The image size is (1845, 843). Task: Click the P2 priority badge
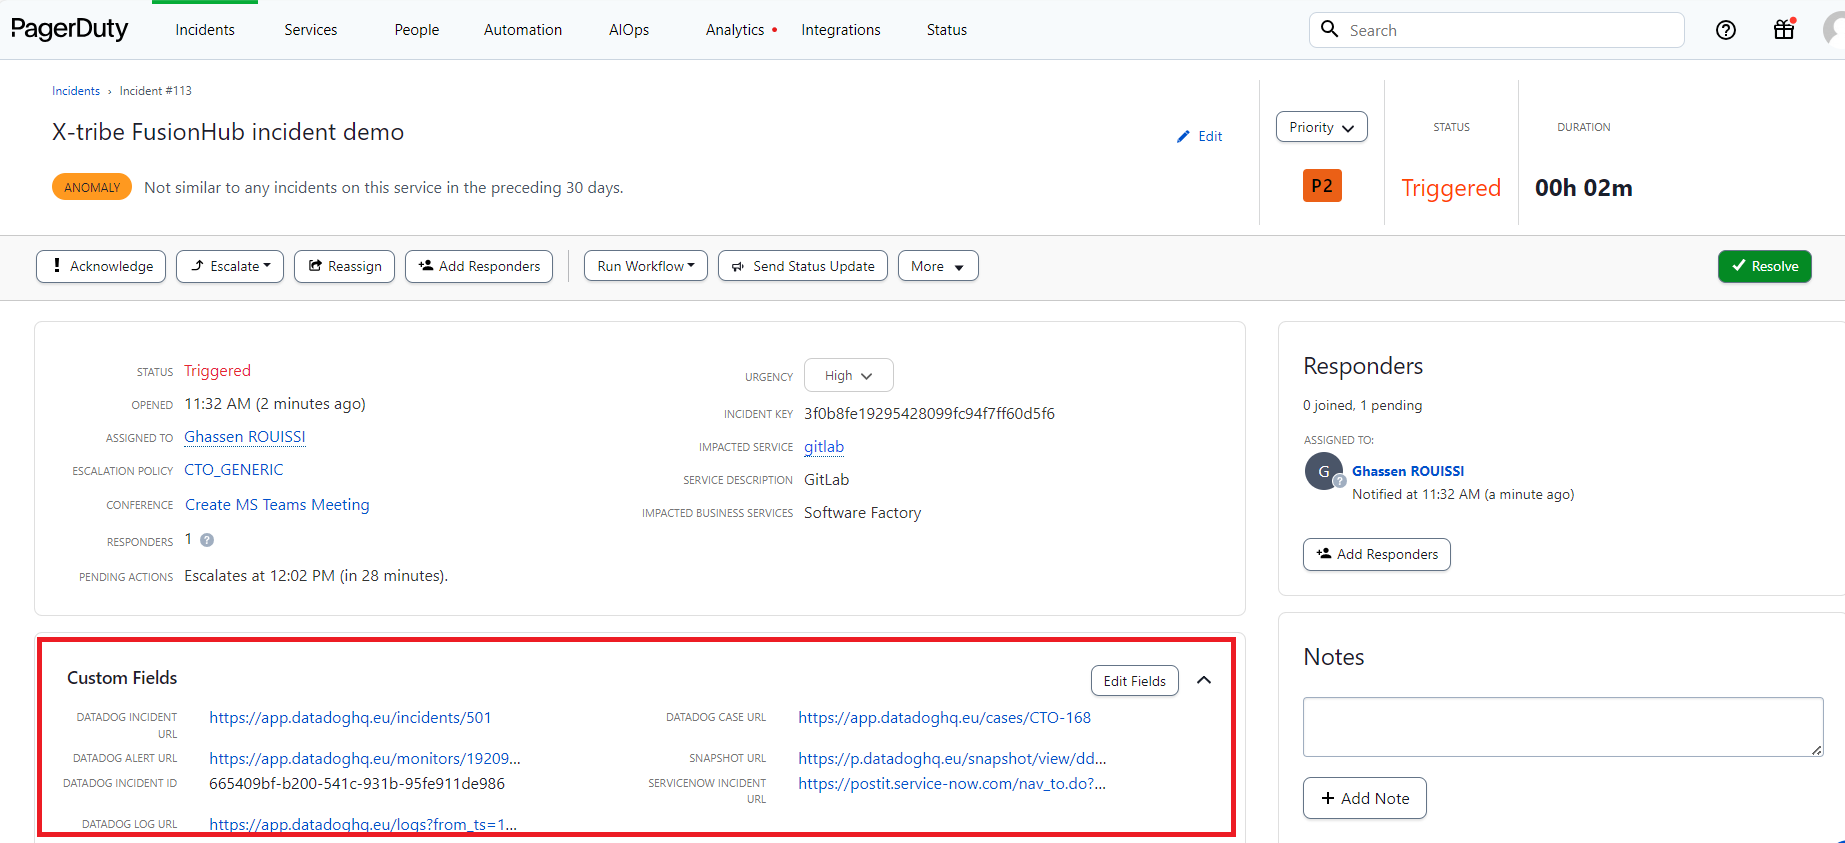[x=1322, y=186]
